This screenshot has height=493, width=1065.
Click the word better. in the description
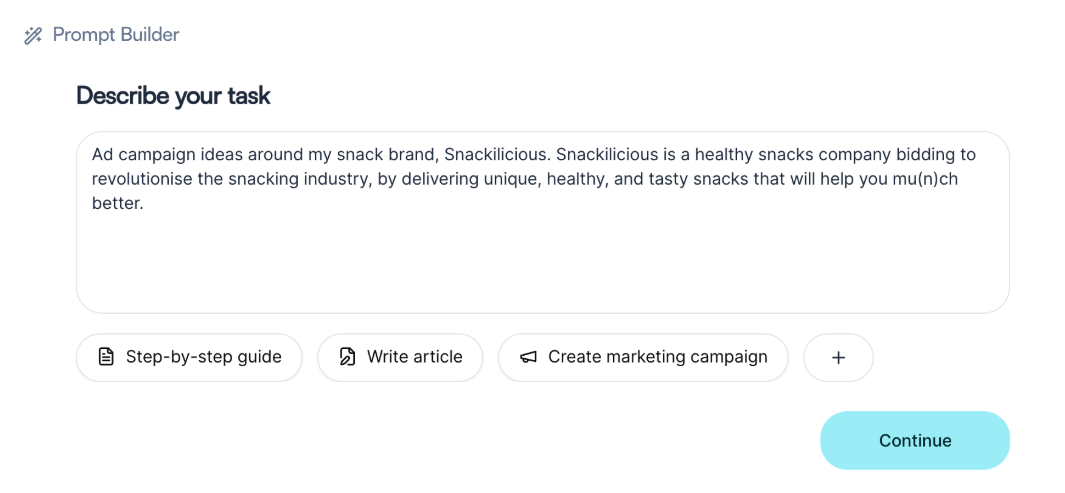[118, 203]
